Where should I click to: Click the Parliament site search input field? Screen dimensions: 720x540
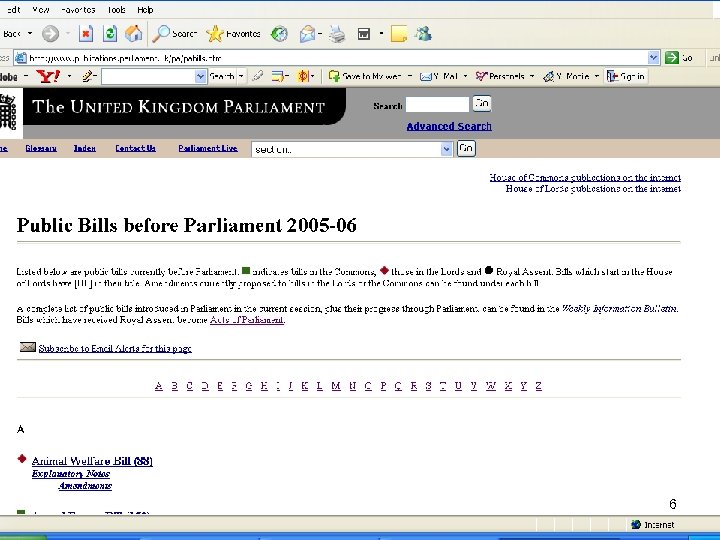(x=437, y=105)
